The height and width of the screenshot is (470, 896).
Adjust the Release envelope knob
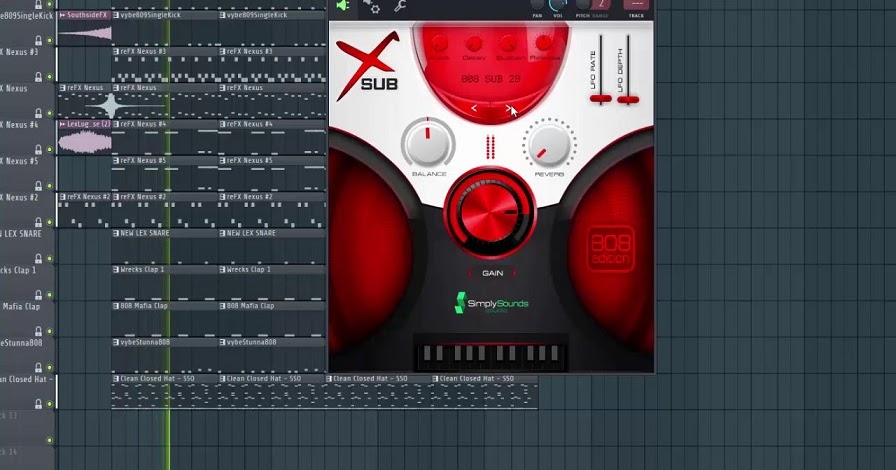[543, 43]
